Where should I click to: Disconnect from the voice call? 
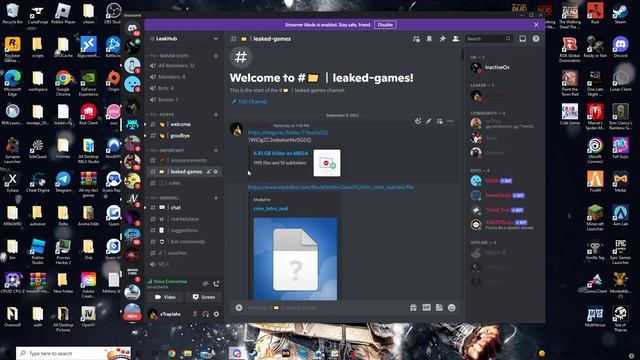pyautogui.click(x=216, y=283)
